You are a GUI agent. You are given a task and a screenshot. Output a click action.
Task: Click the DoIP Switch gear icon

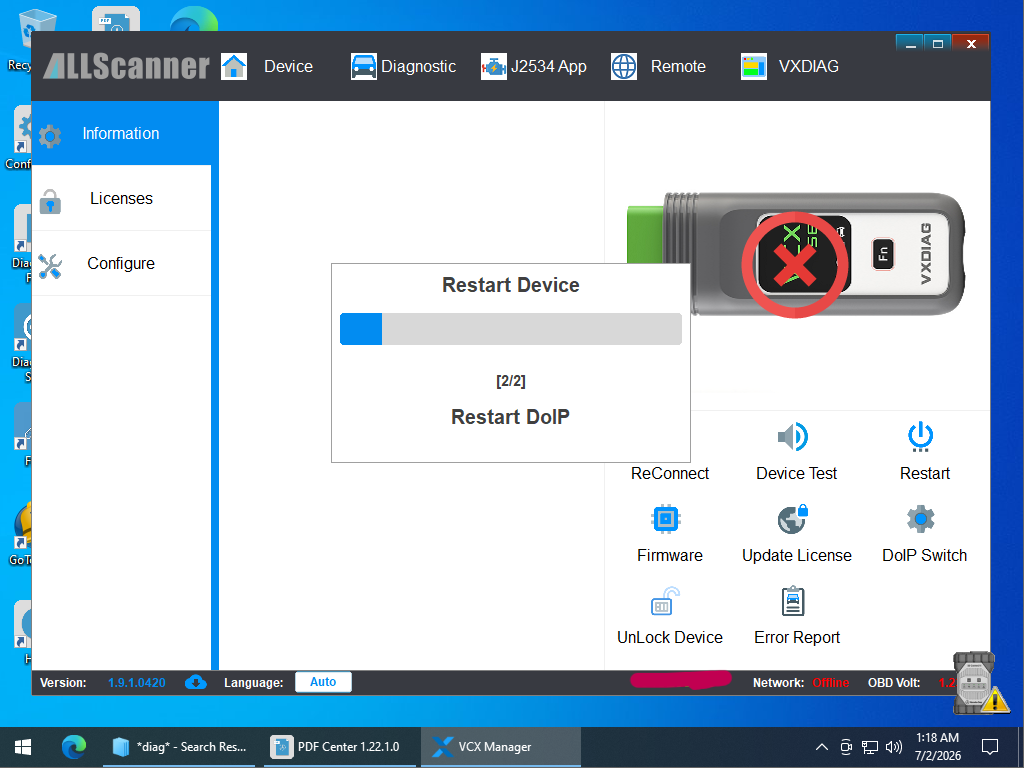921,519
